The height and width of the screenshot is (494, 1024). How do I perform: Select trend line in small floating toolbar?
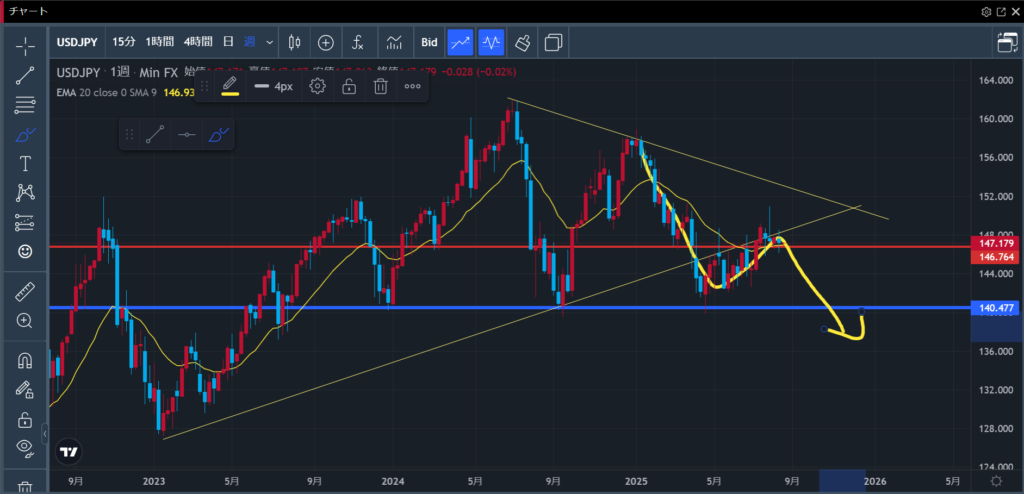155,135
